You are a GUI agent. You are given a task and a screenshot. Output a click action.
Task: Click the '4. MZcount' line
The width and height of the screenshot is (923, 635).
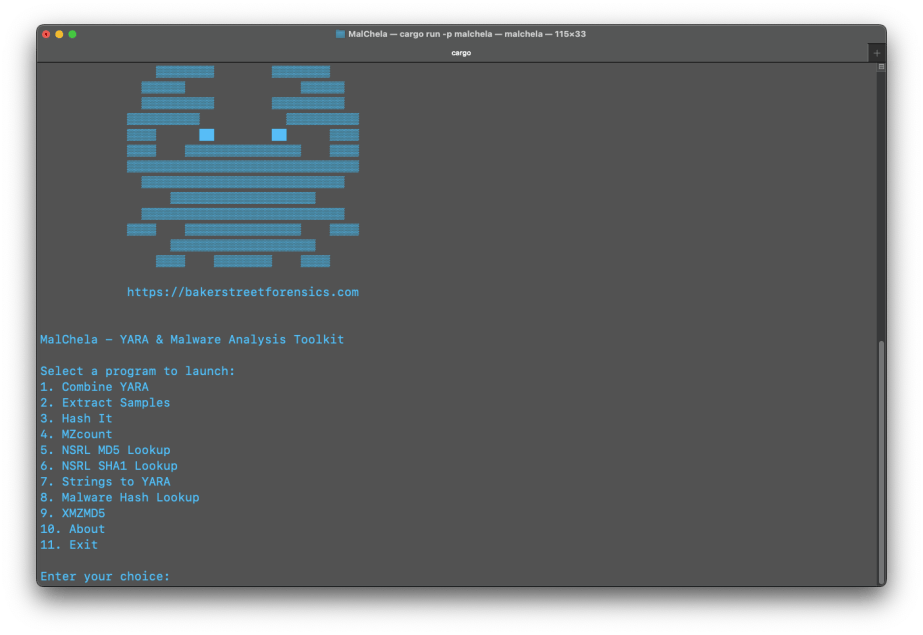click(76, 434)
